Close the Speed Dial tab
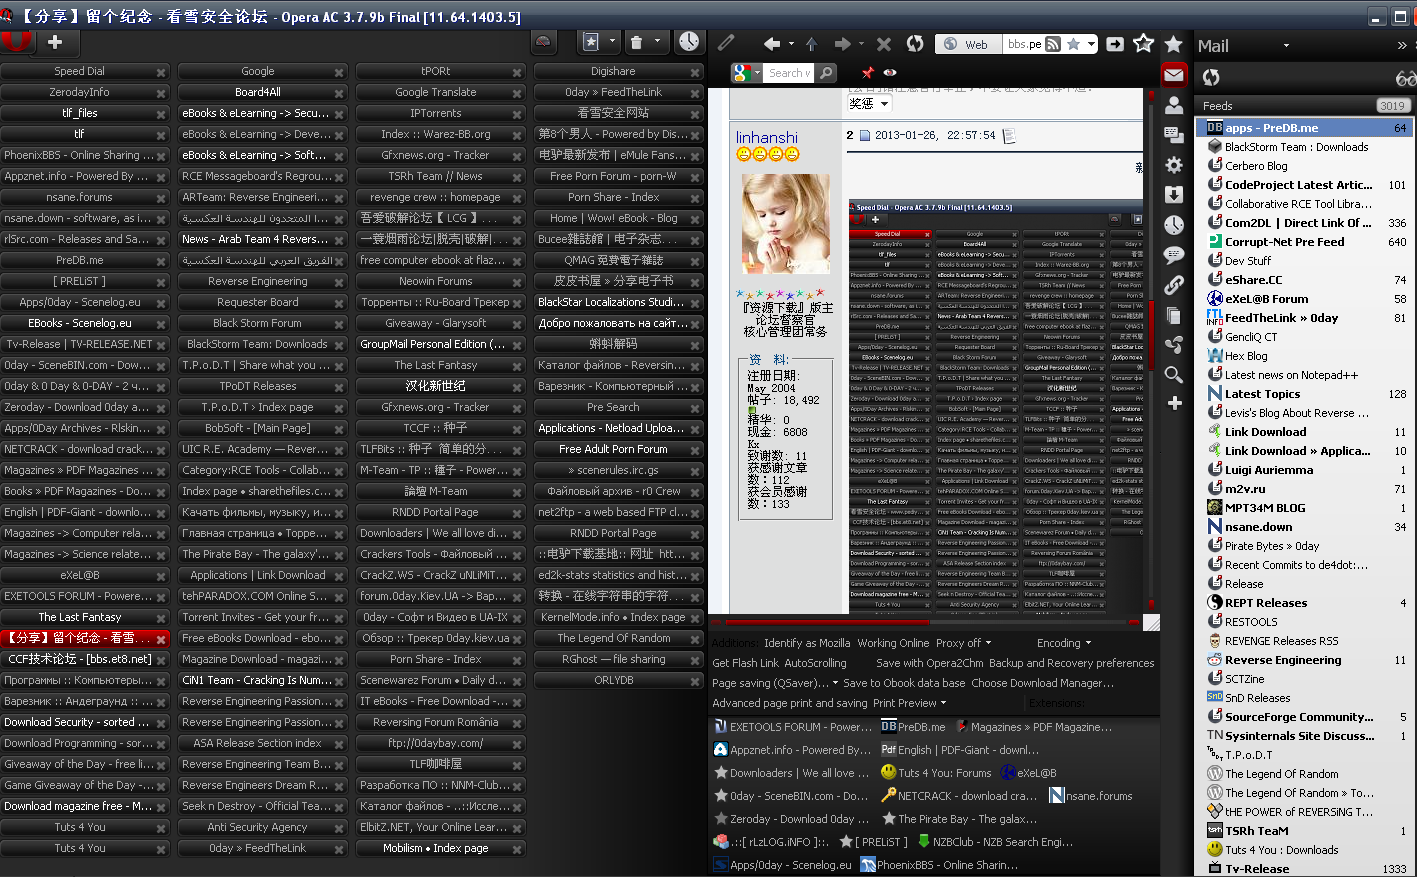The image size is (1417, 877). 161,72
